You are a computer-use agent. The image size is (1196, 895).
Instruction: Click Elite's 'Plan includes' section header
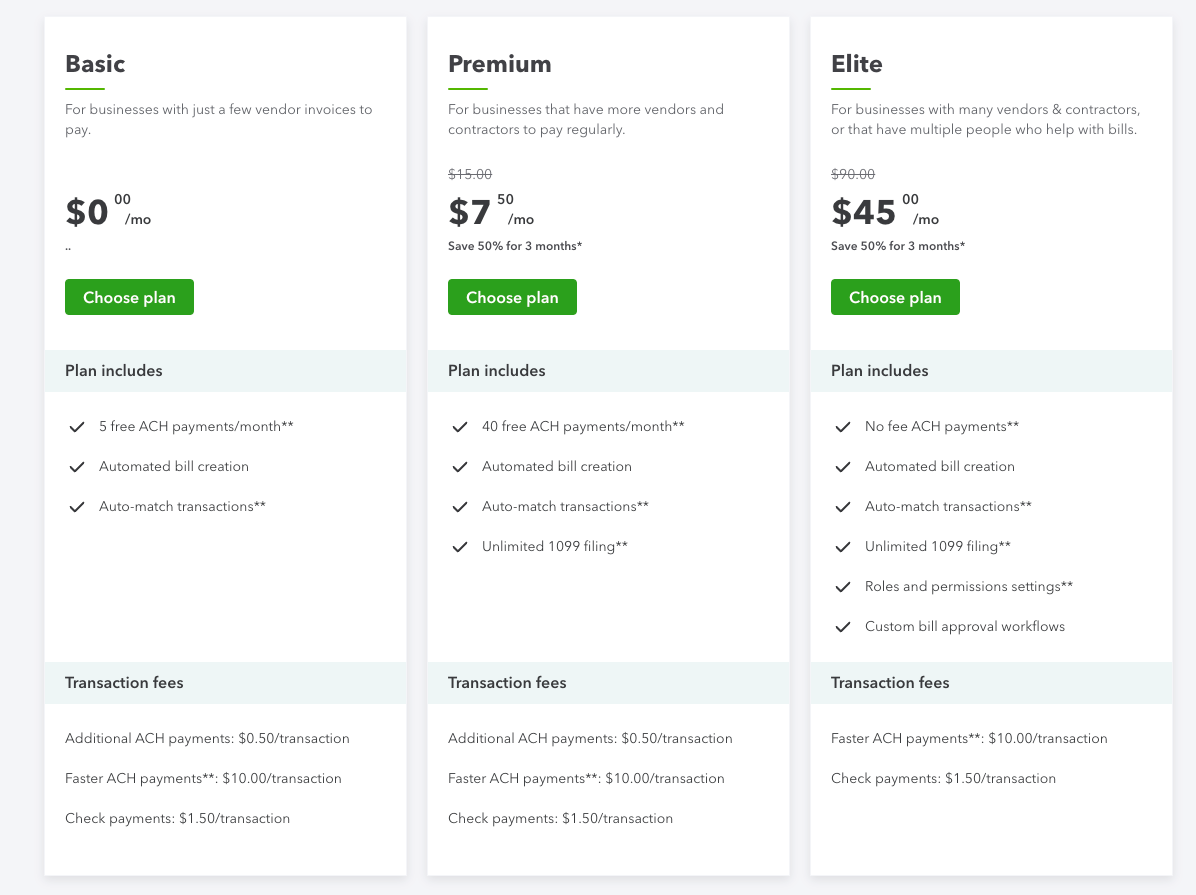point(879,371)
